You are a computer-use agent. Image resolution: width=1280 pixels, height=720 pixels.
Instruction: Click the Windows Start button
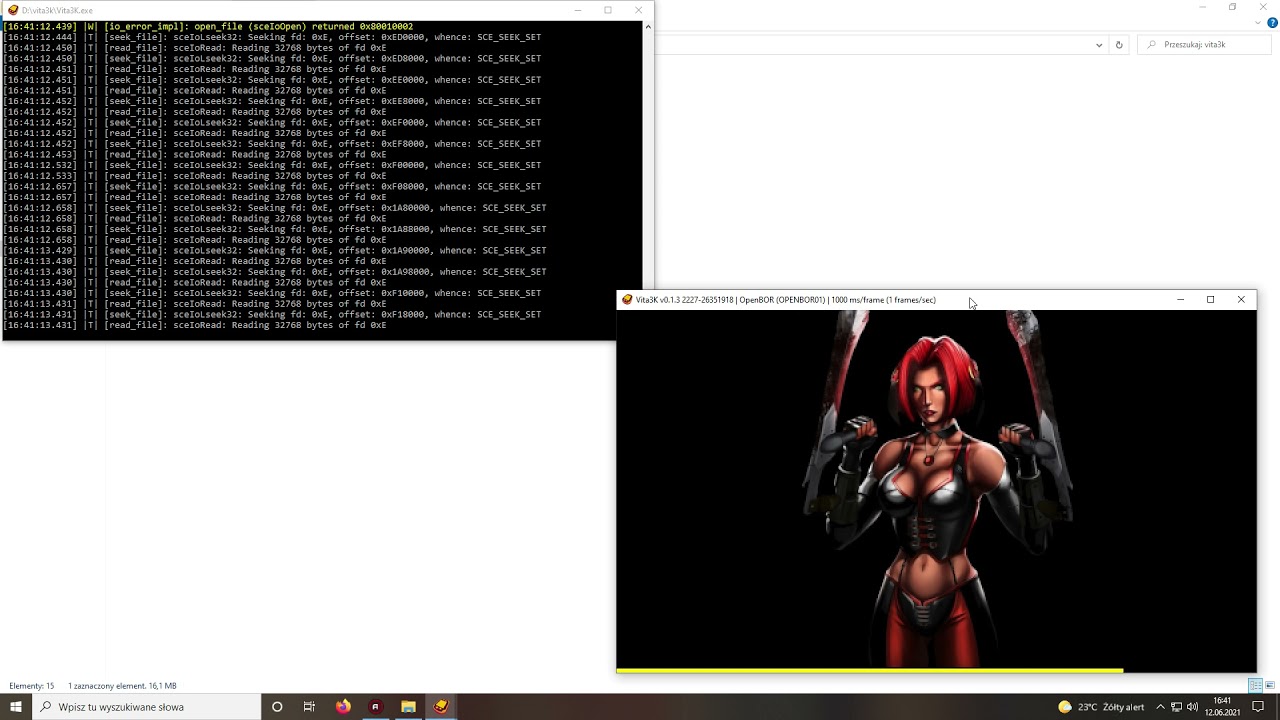16,706
